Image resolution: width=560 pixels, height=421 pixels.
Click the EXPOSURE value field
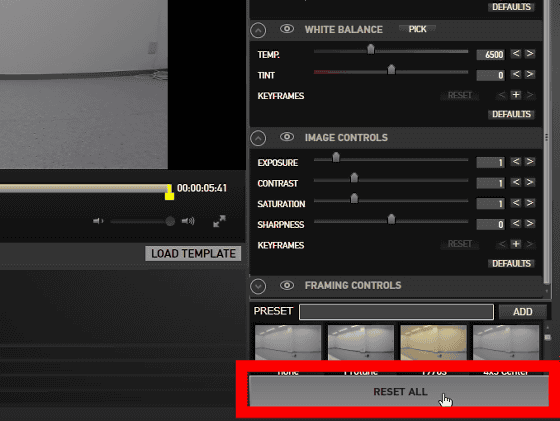(491, 162)
